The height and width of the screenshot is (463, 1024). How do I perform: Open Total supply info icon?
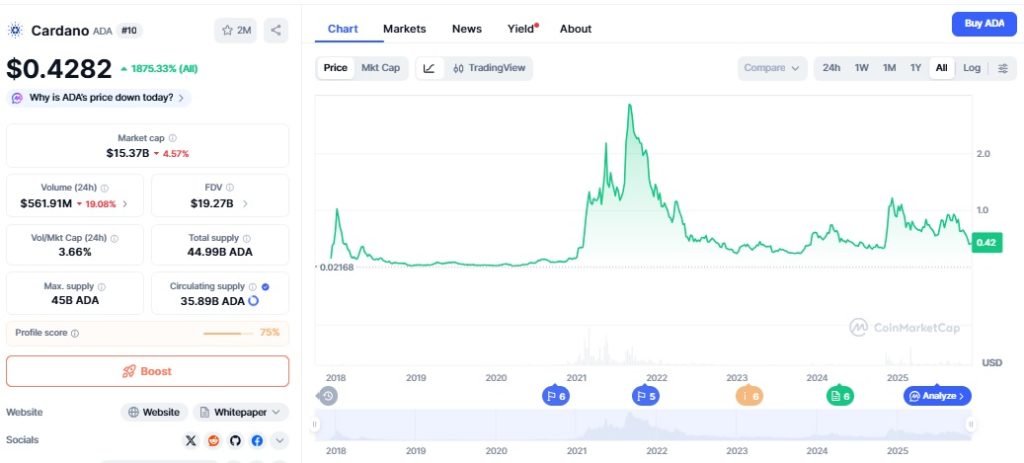246,238
